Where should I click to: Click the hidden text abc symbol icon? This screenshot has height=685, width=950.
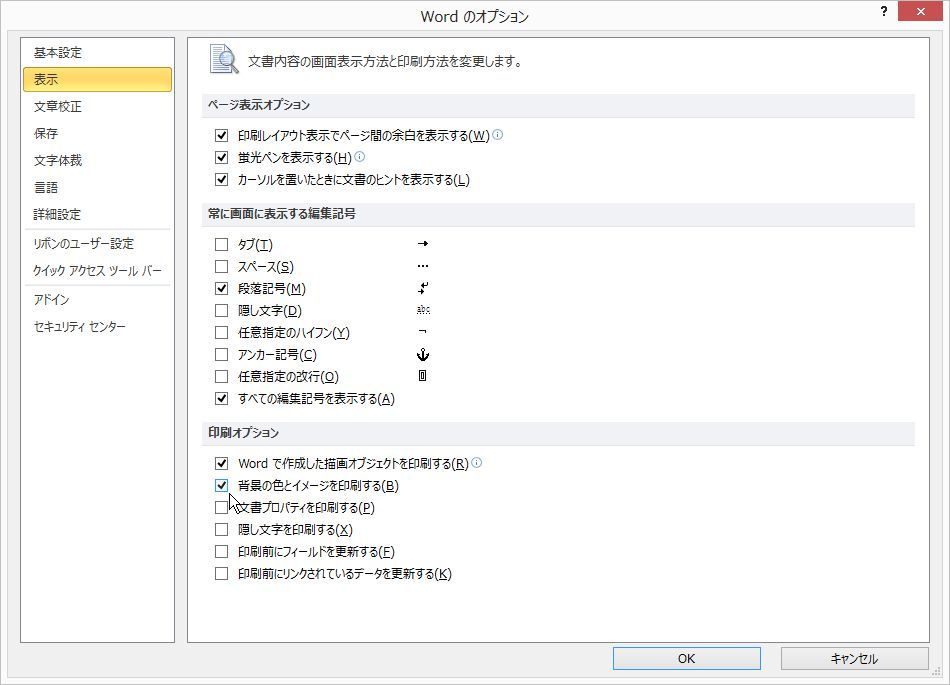point(423,310)
